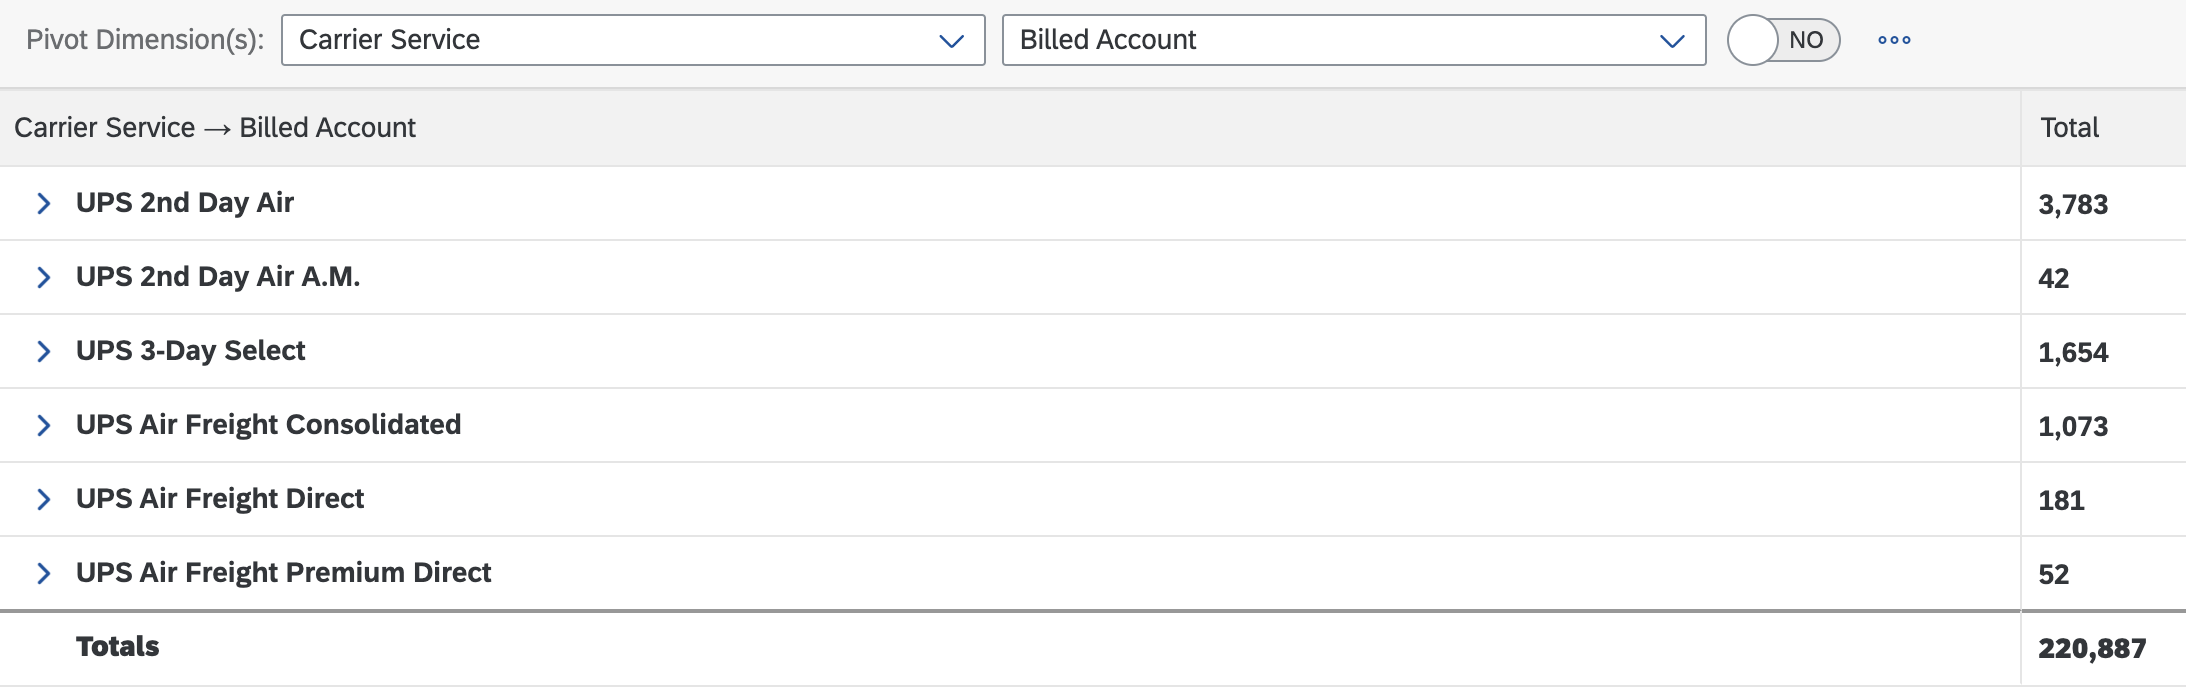
Task: Expand UPS 2nd Day Air A.M. chevron
Action: 43,277
